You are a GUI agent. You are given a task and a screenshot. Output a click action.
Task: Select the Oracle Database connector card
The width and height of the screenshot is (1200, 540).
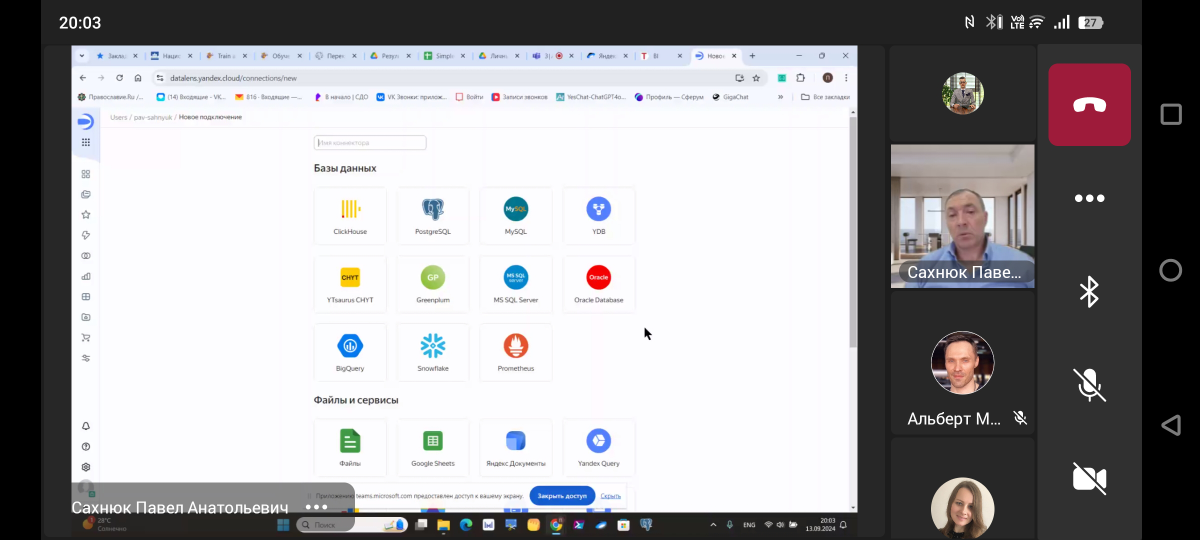click(x=599, y=284)
